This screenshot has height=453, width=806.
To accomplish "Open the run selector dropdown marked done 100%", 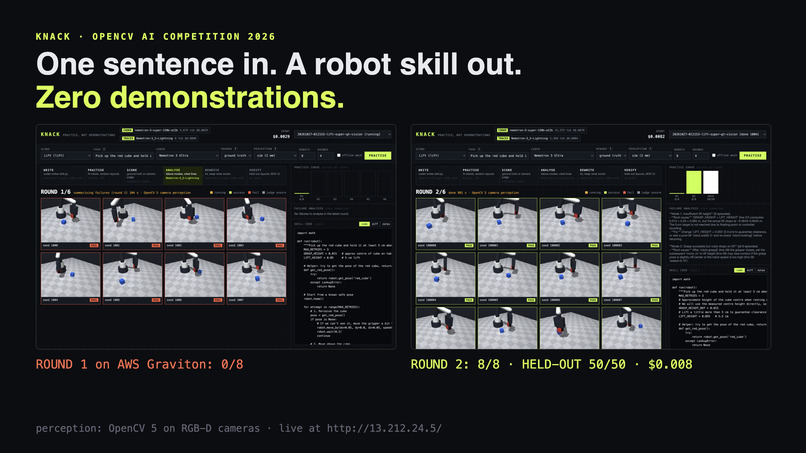I will (x=718, y=134).
